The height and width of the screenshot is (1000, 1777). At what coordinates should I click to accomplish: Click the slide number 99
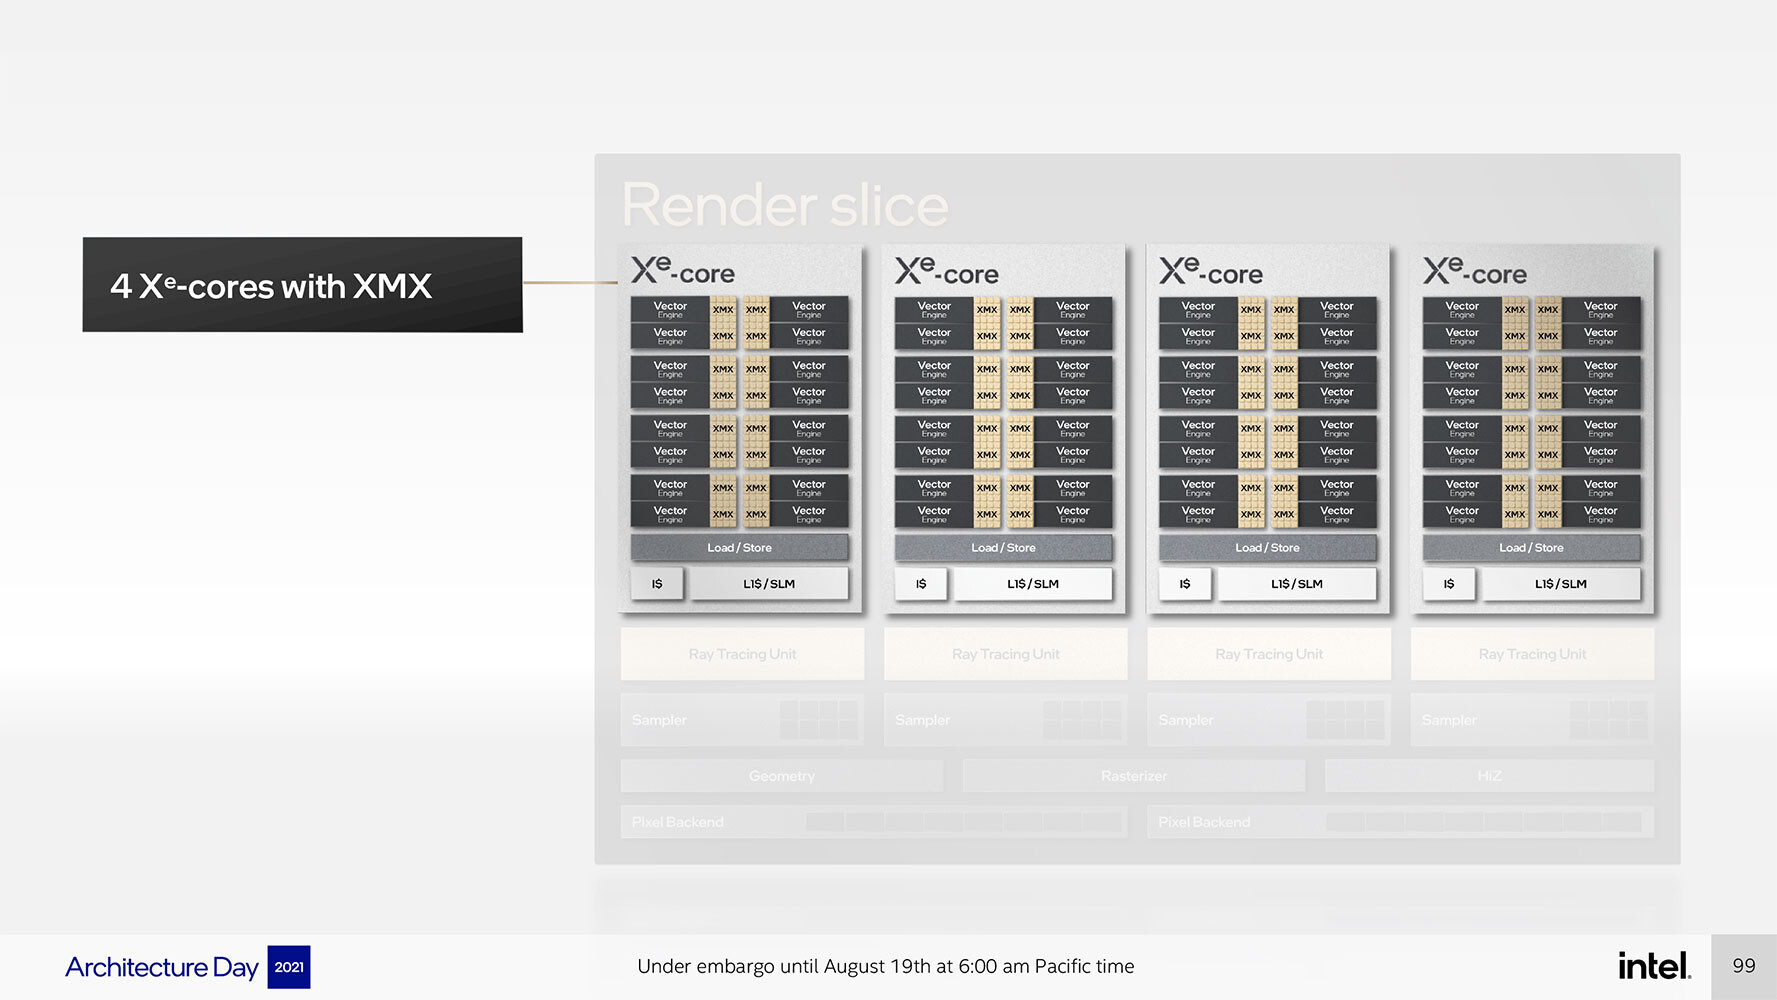(1744, 966)
